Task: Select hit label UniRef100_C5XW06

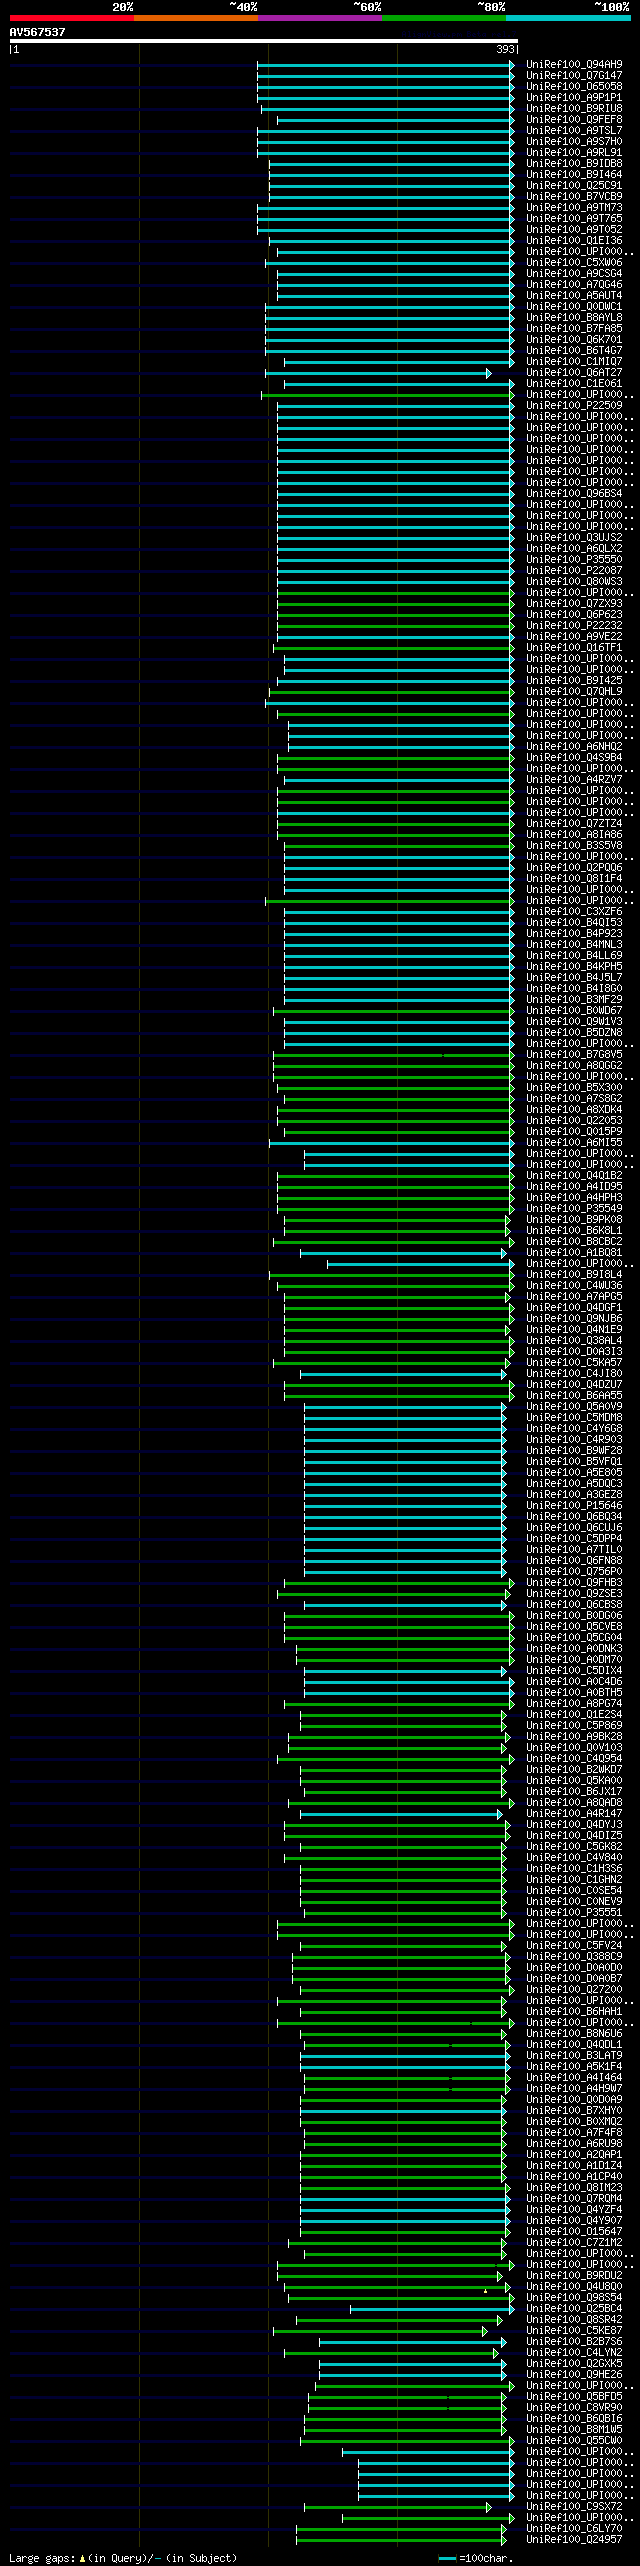Action: (x=574, y=262)
